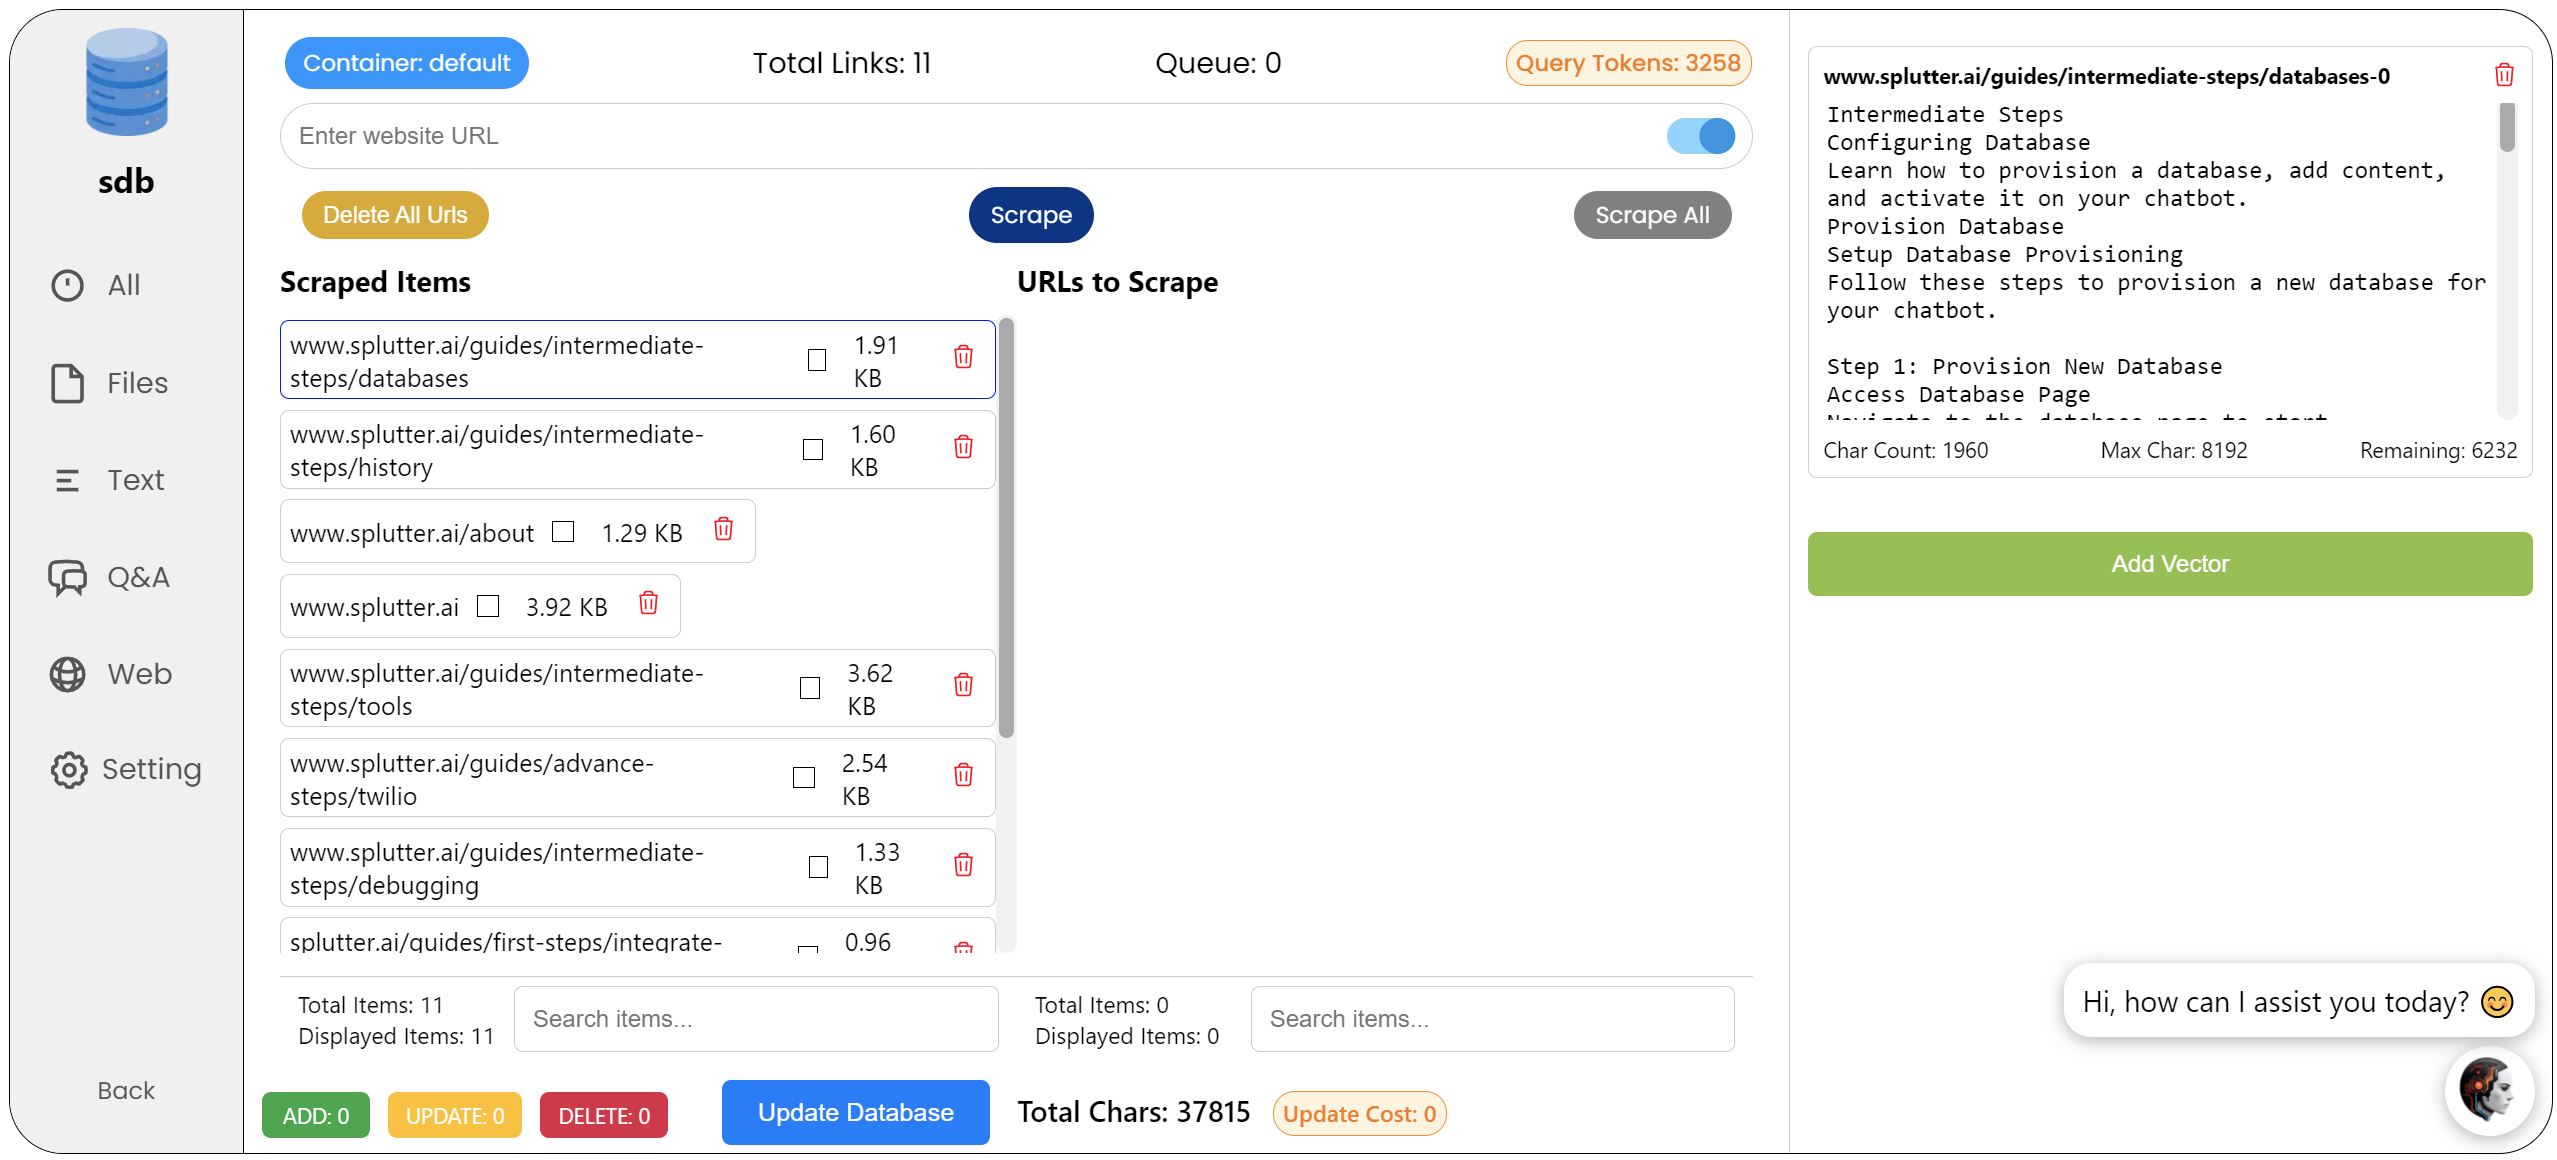
Task: Click the Query Tokens: 3258 badge
Action: [1628, 63]
